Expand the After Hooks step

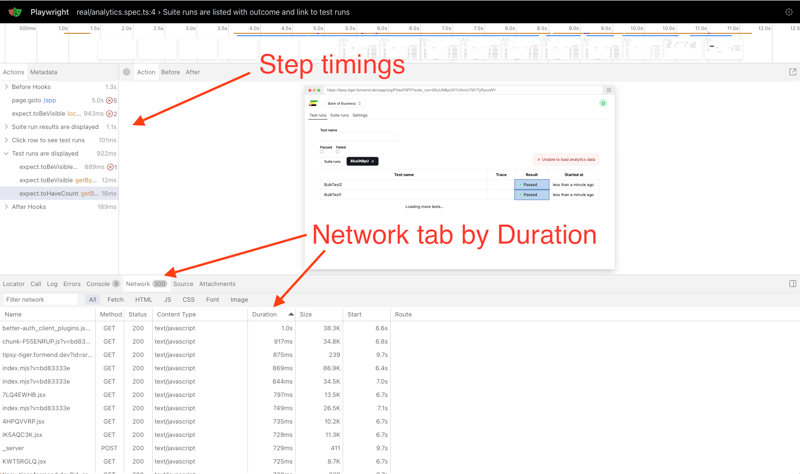coord(6,207)
